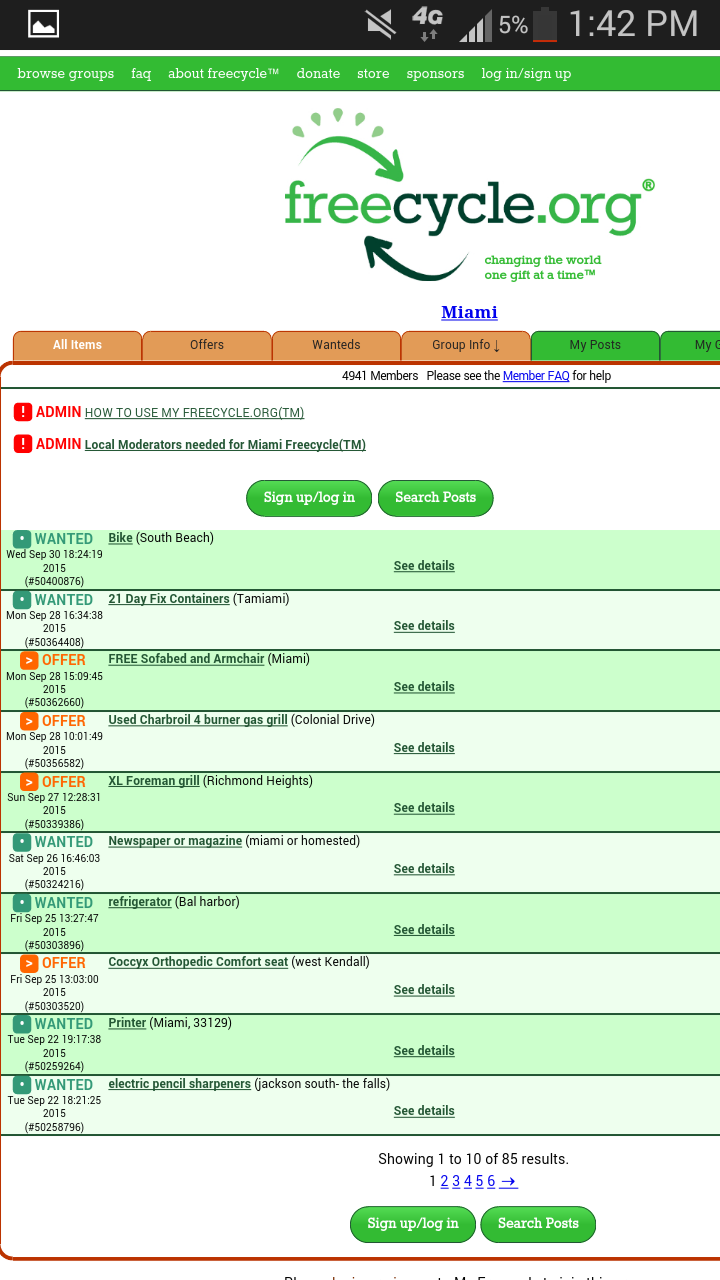Switch to Wanteds tab
The width and height of the screenshot is (720, 1280).
tap(336, 345)
